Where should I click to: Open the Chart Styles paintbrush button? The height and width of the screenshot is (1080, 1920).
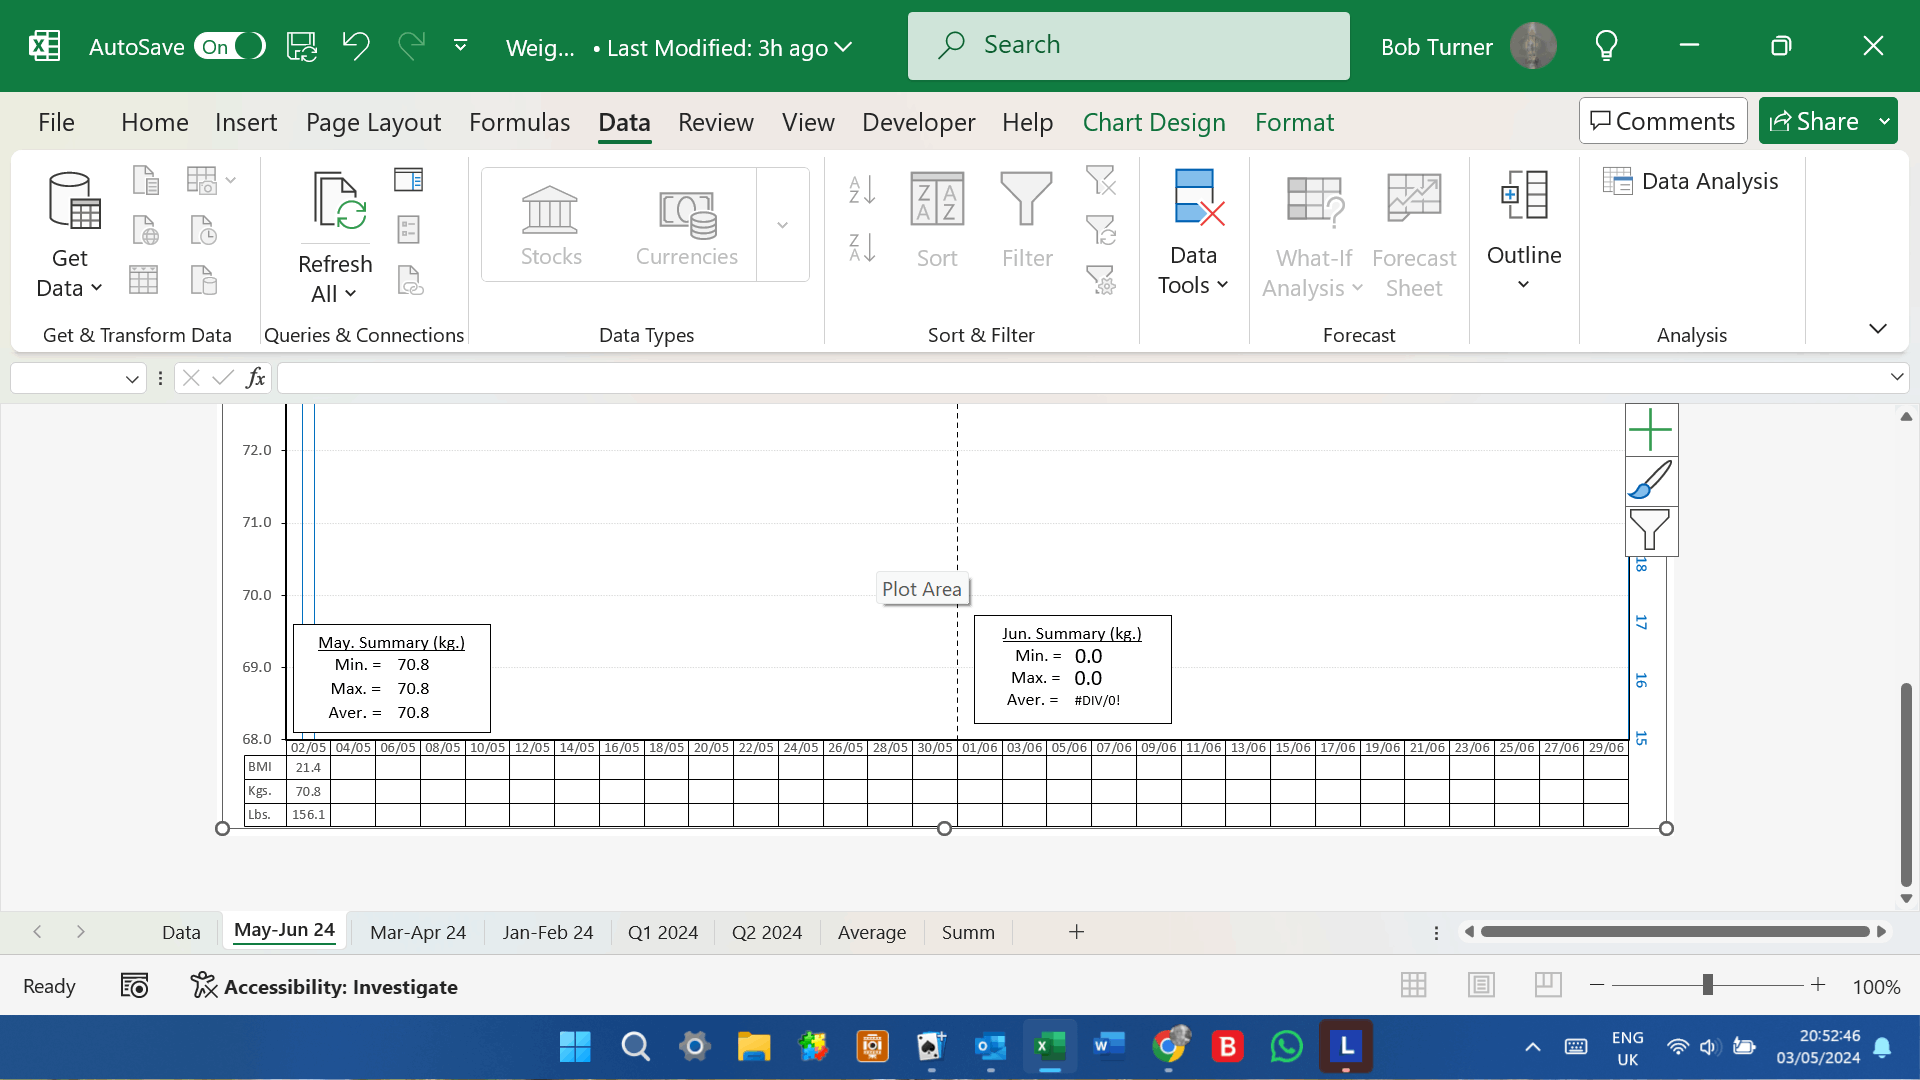(1650, 480)
